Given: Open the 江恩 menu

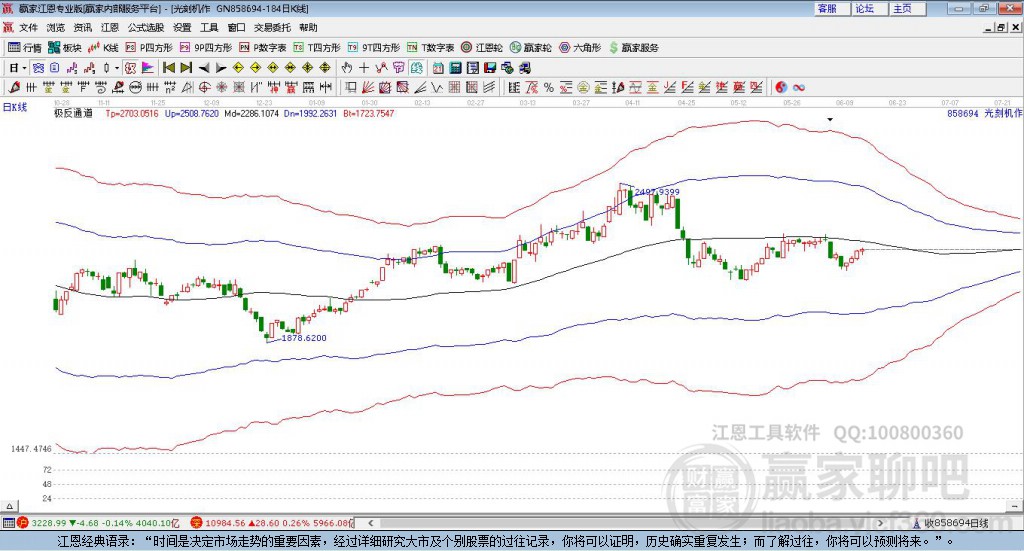Looking at the screenshot, I should (110, 27).
